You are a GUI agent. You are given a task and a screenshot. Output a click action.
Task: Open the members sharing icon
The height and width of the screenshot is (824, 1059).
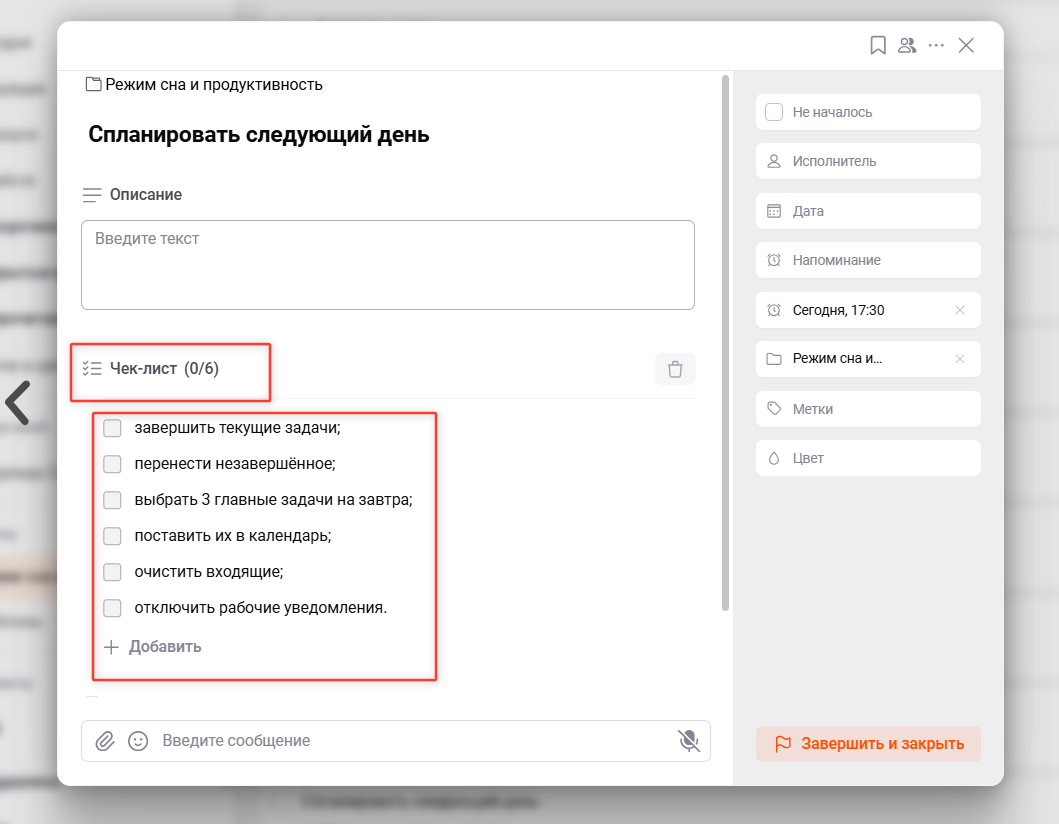[x=907, y=45]
